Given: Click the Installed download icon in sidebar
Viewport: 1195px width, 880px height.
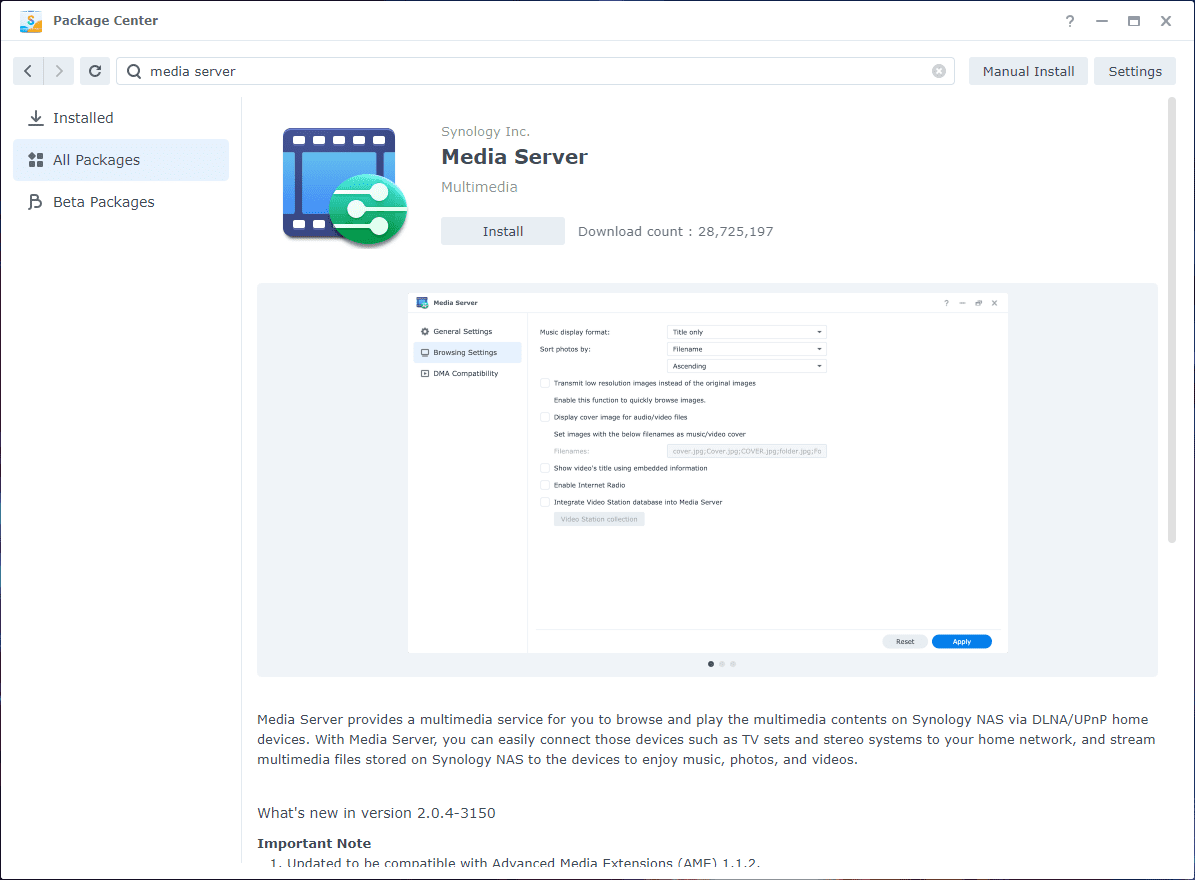Looking at the screenshot, I should (x=36, y=118).
